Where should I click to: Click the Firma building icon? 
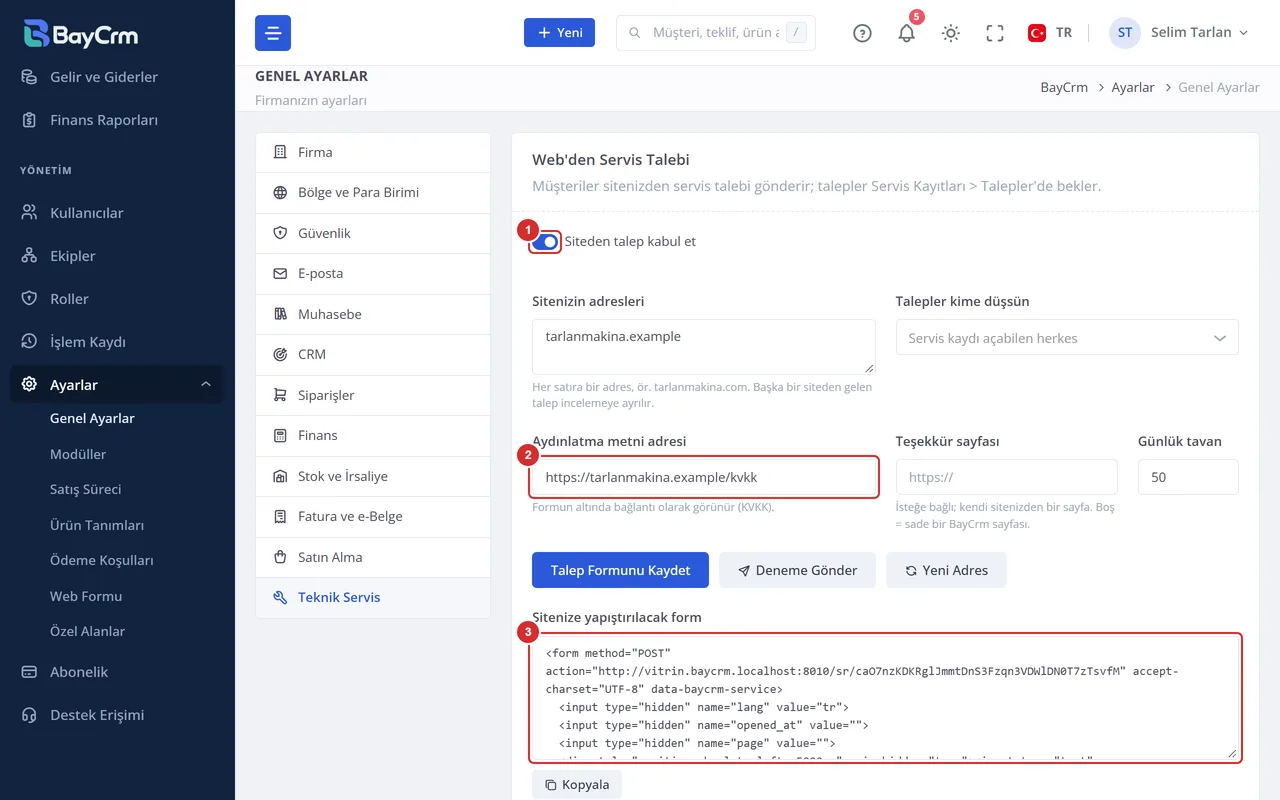click(x=280, y=152)
